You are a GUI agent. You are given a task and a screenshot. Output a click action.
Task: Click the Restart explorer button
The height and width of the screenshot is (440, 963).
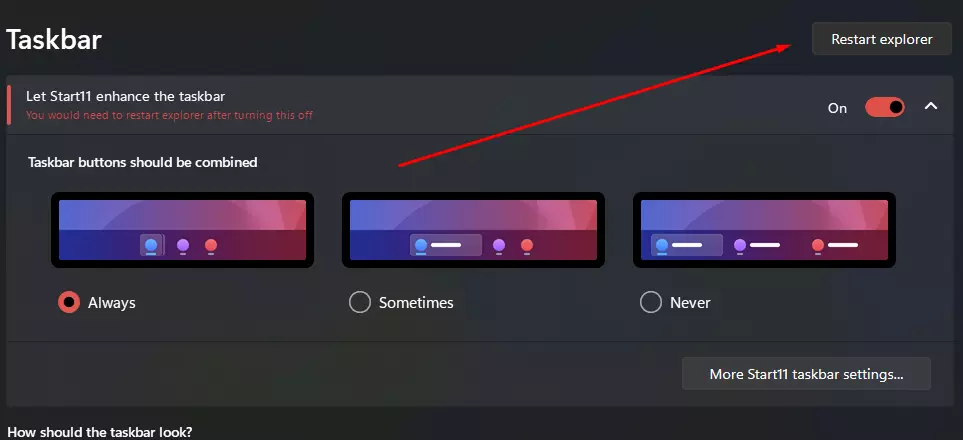(881, 39)
